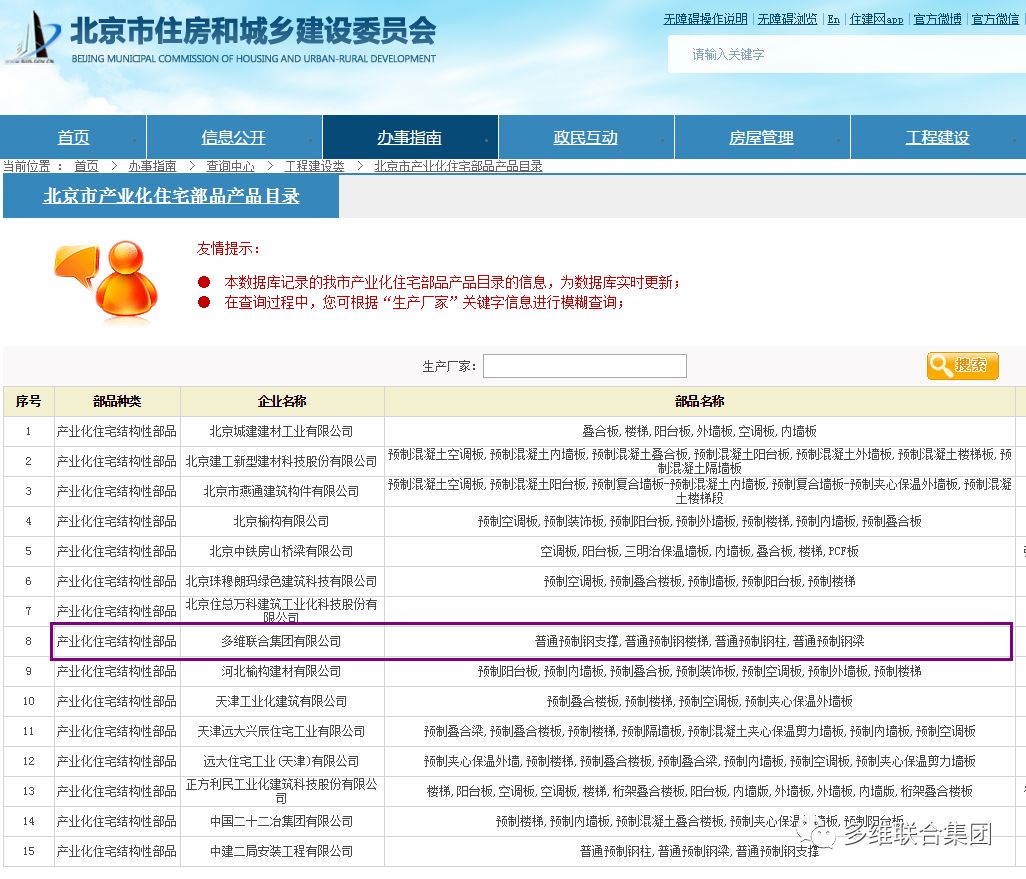Click the 请输入关键字 search box
Screen dimensions: 1026x879
846,54
